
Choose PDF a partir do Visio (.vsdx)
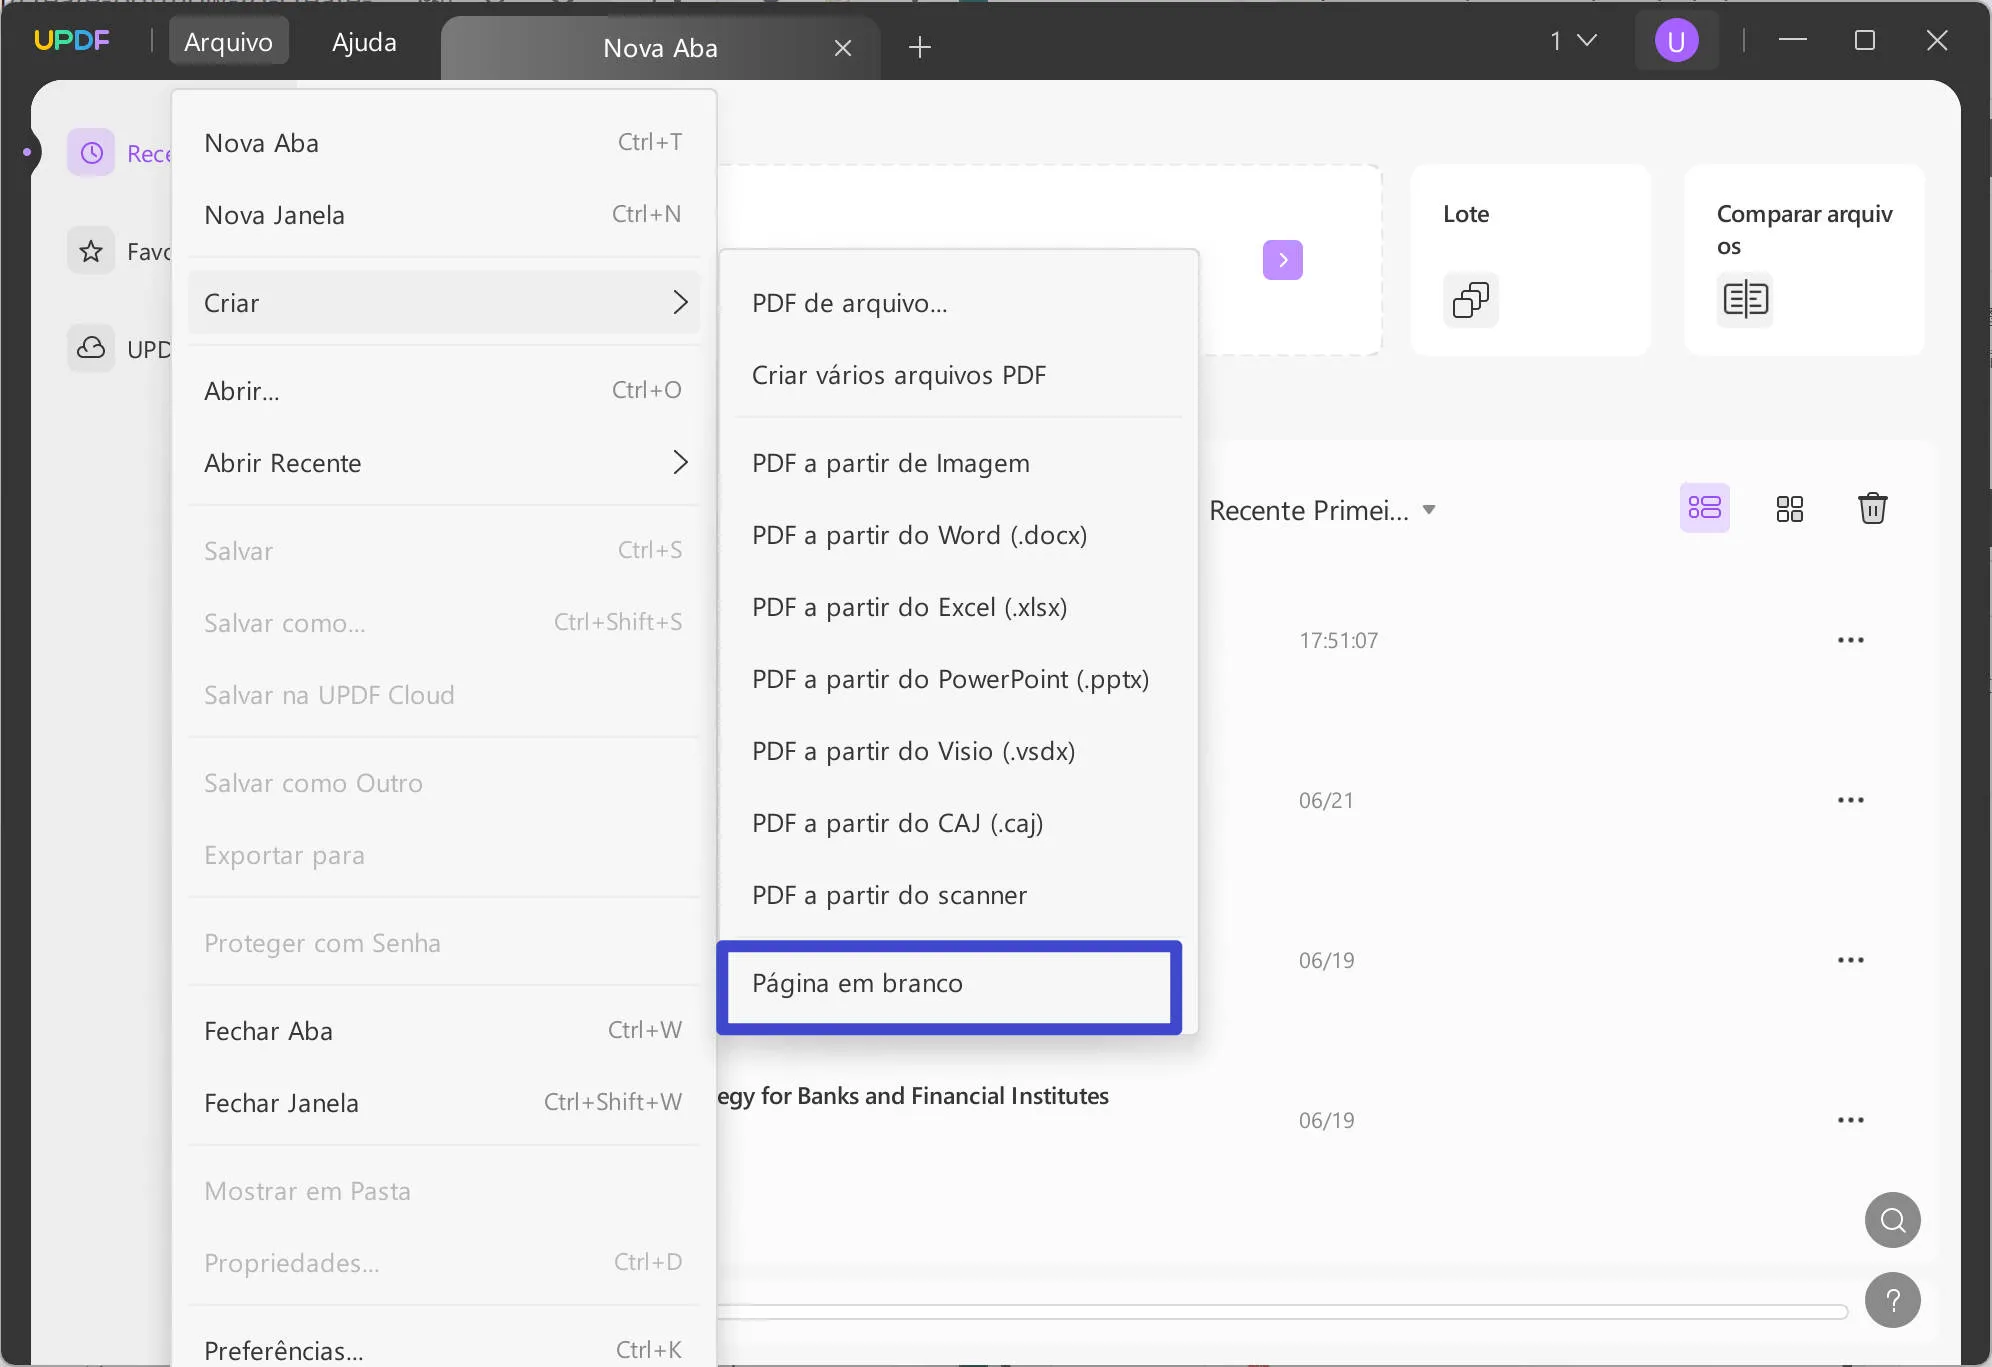click(958, 751)
